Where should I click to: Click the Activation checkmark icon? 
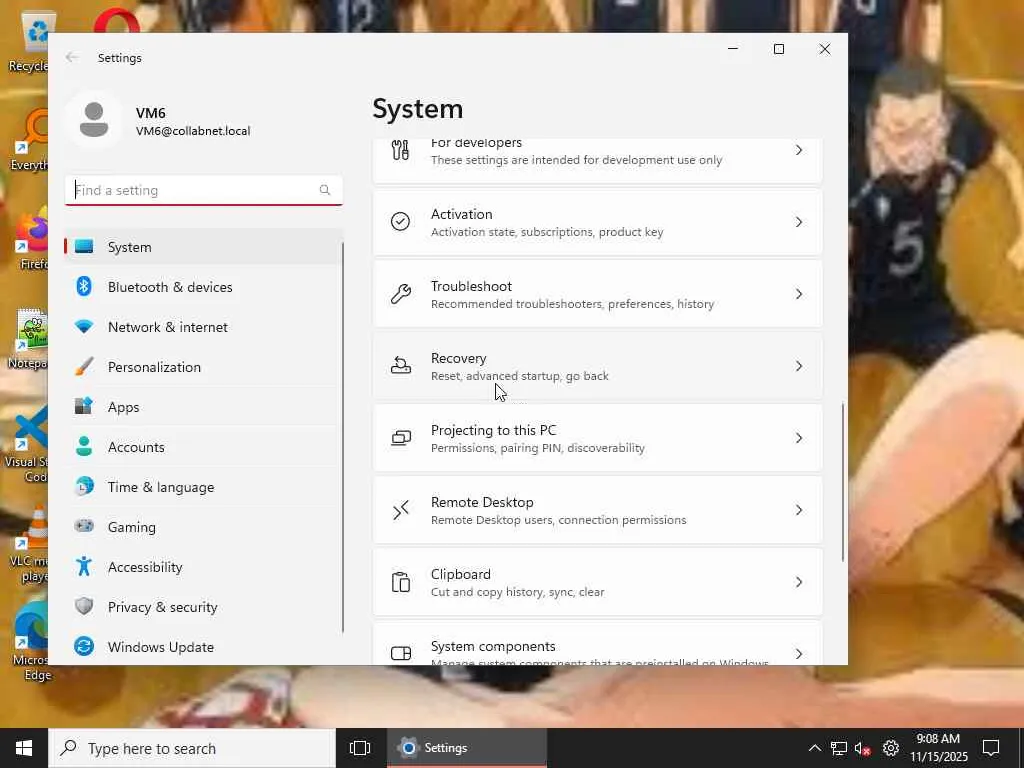point(400,221)
